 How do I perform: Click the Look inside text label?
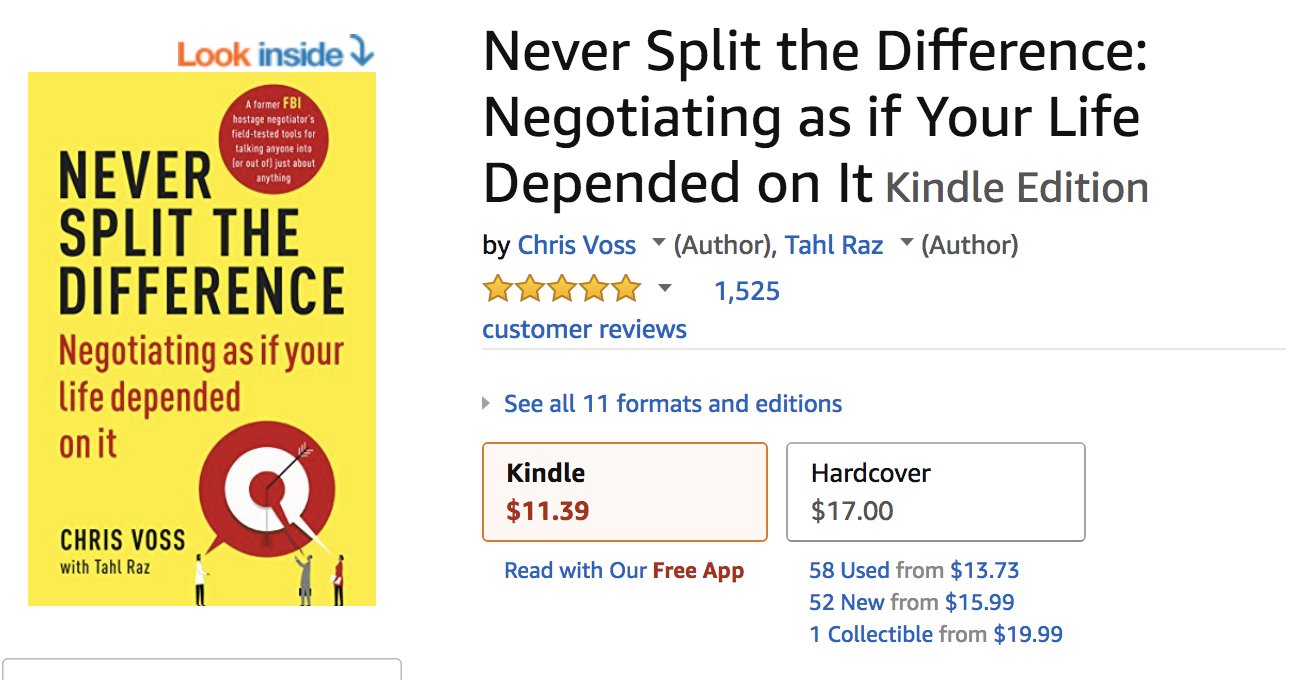click(x=260, y=54)
